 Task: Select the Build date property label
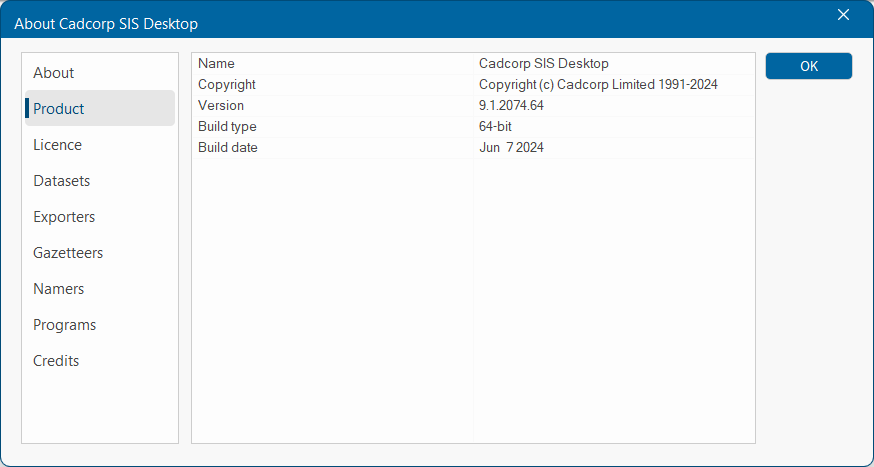228,148
